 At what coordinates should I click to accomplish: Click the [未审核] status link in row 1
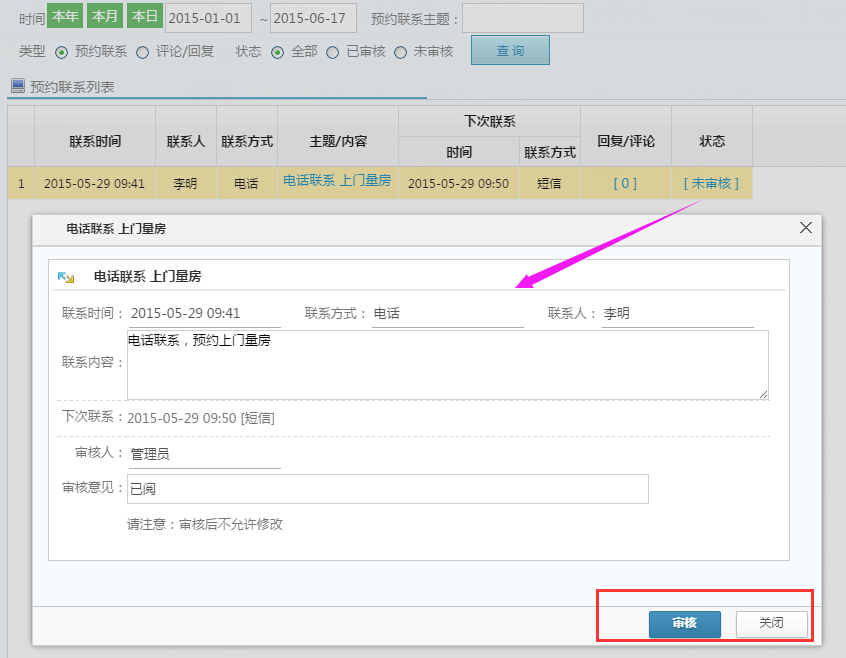click(711, 183)
